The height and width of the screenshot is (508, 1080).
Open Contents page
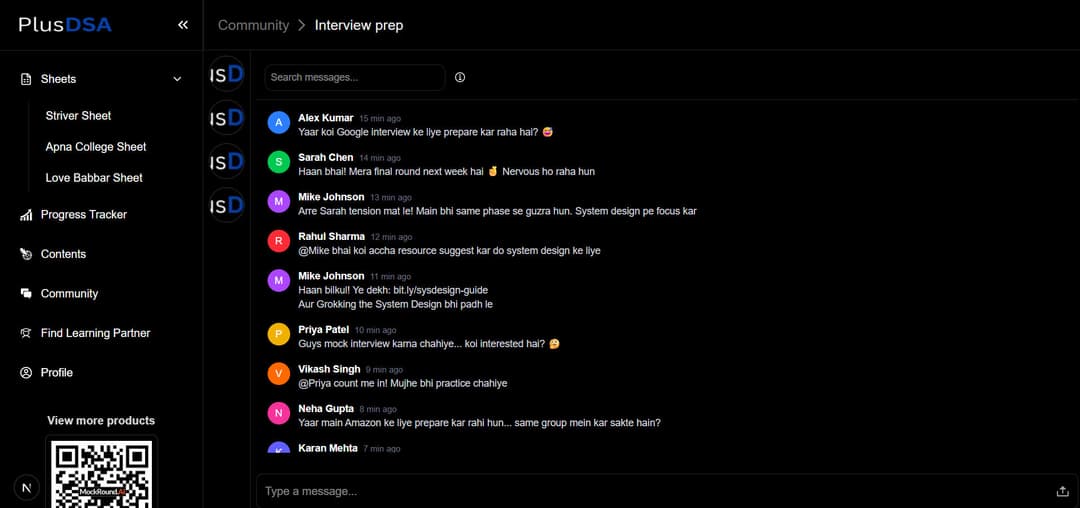pyautogui.click(x=63, y=254)
